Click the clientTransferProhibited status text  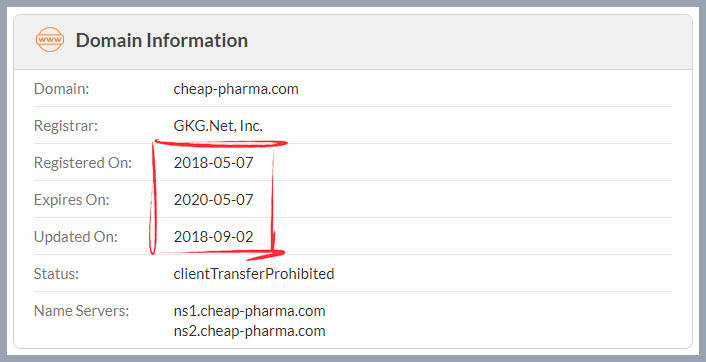[x=254, y=274]
